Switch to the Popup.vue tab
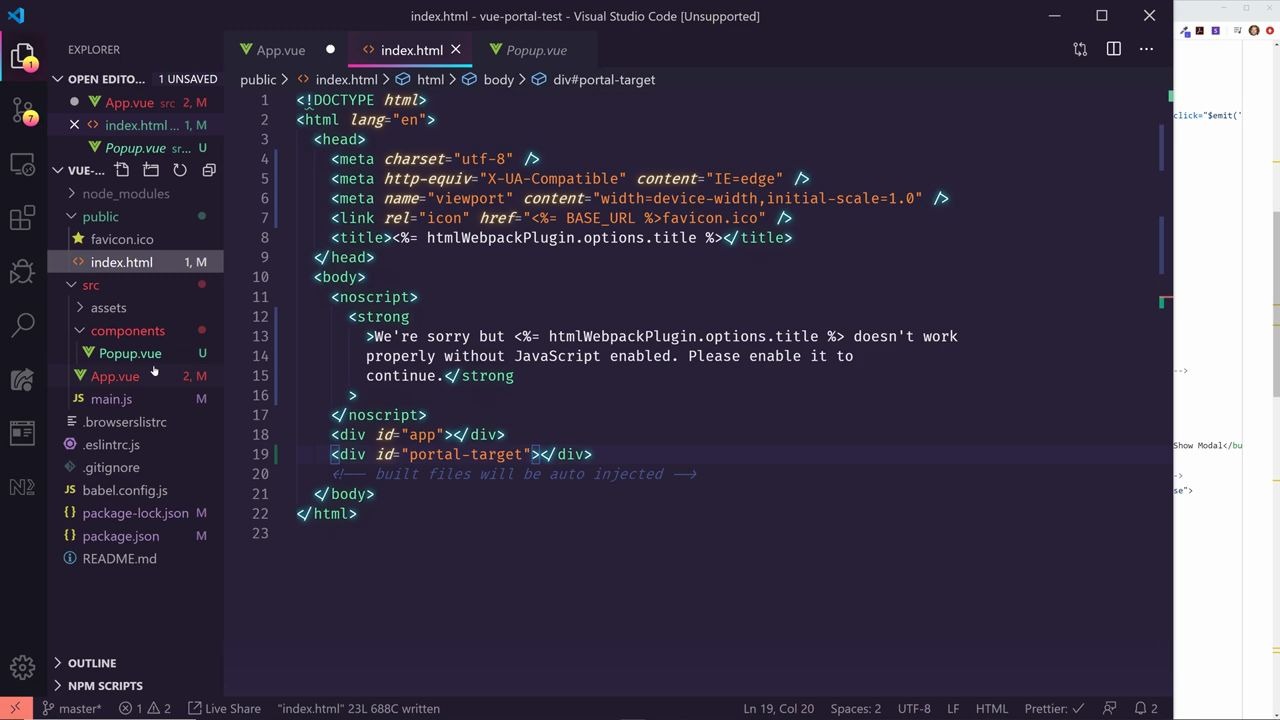The width and height of the screenshot is (1280, 720). 536,50
